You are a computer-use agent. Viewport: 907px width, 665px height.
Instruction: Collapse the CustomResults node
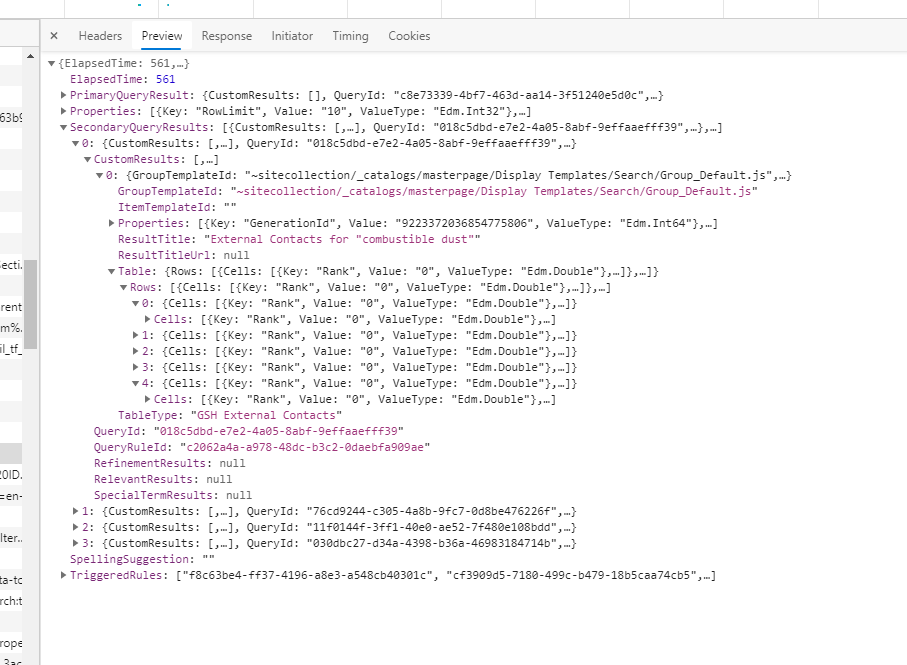pos(87,159)
